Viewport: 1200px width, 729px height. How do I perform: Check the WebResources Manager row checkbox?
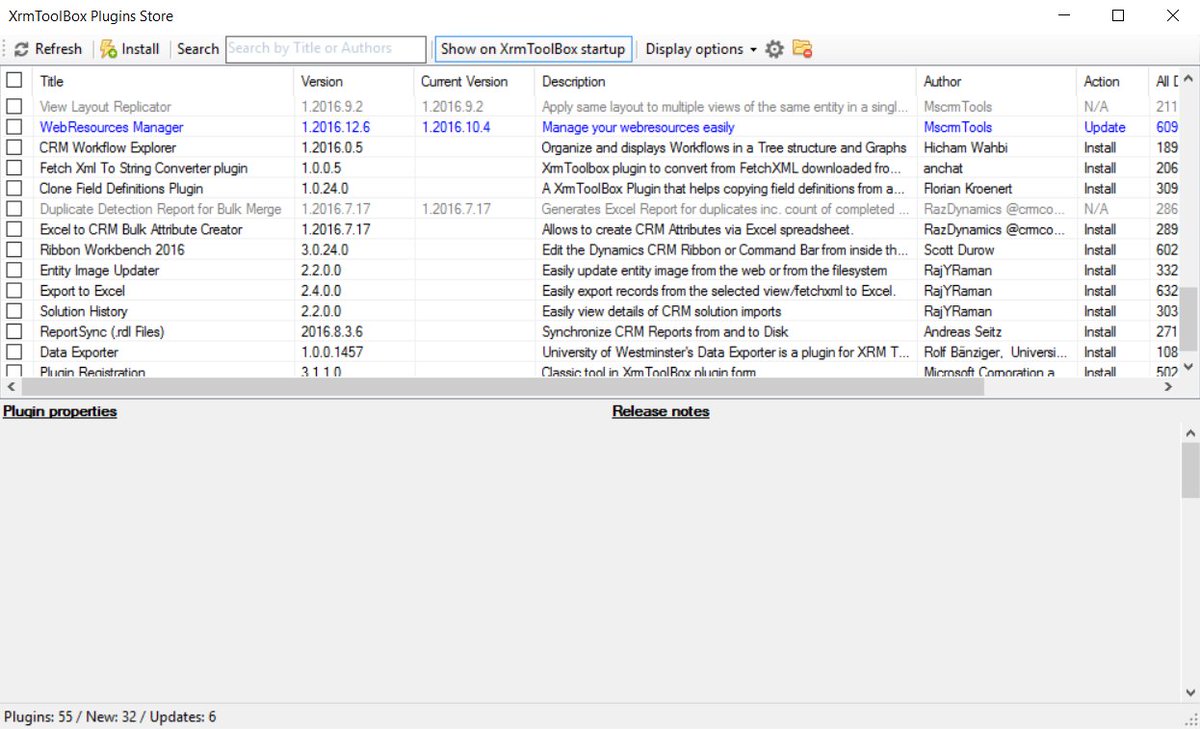14,127
